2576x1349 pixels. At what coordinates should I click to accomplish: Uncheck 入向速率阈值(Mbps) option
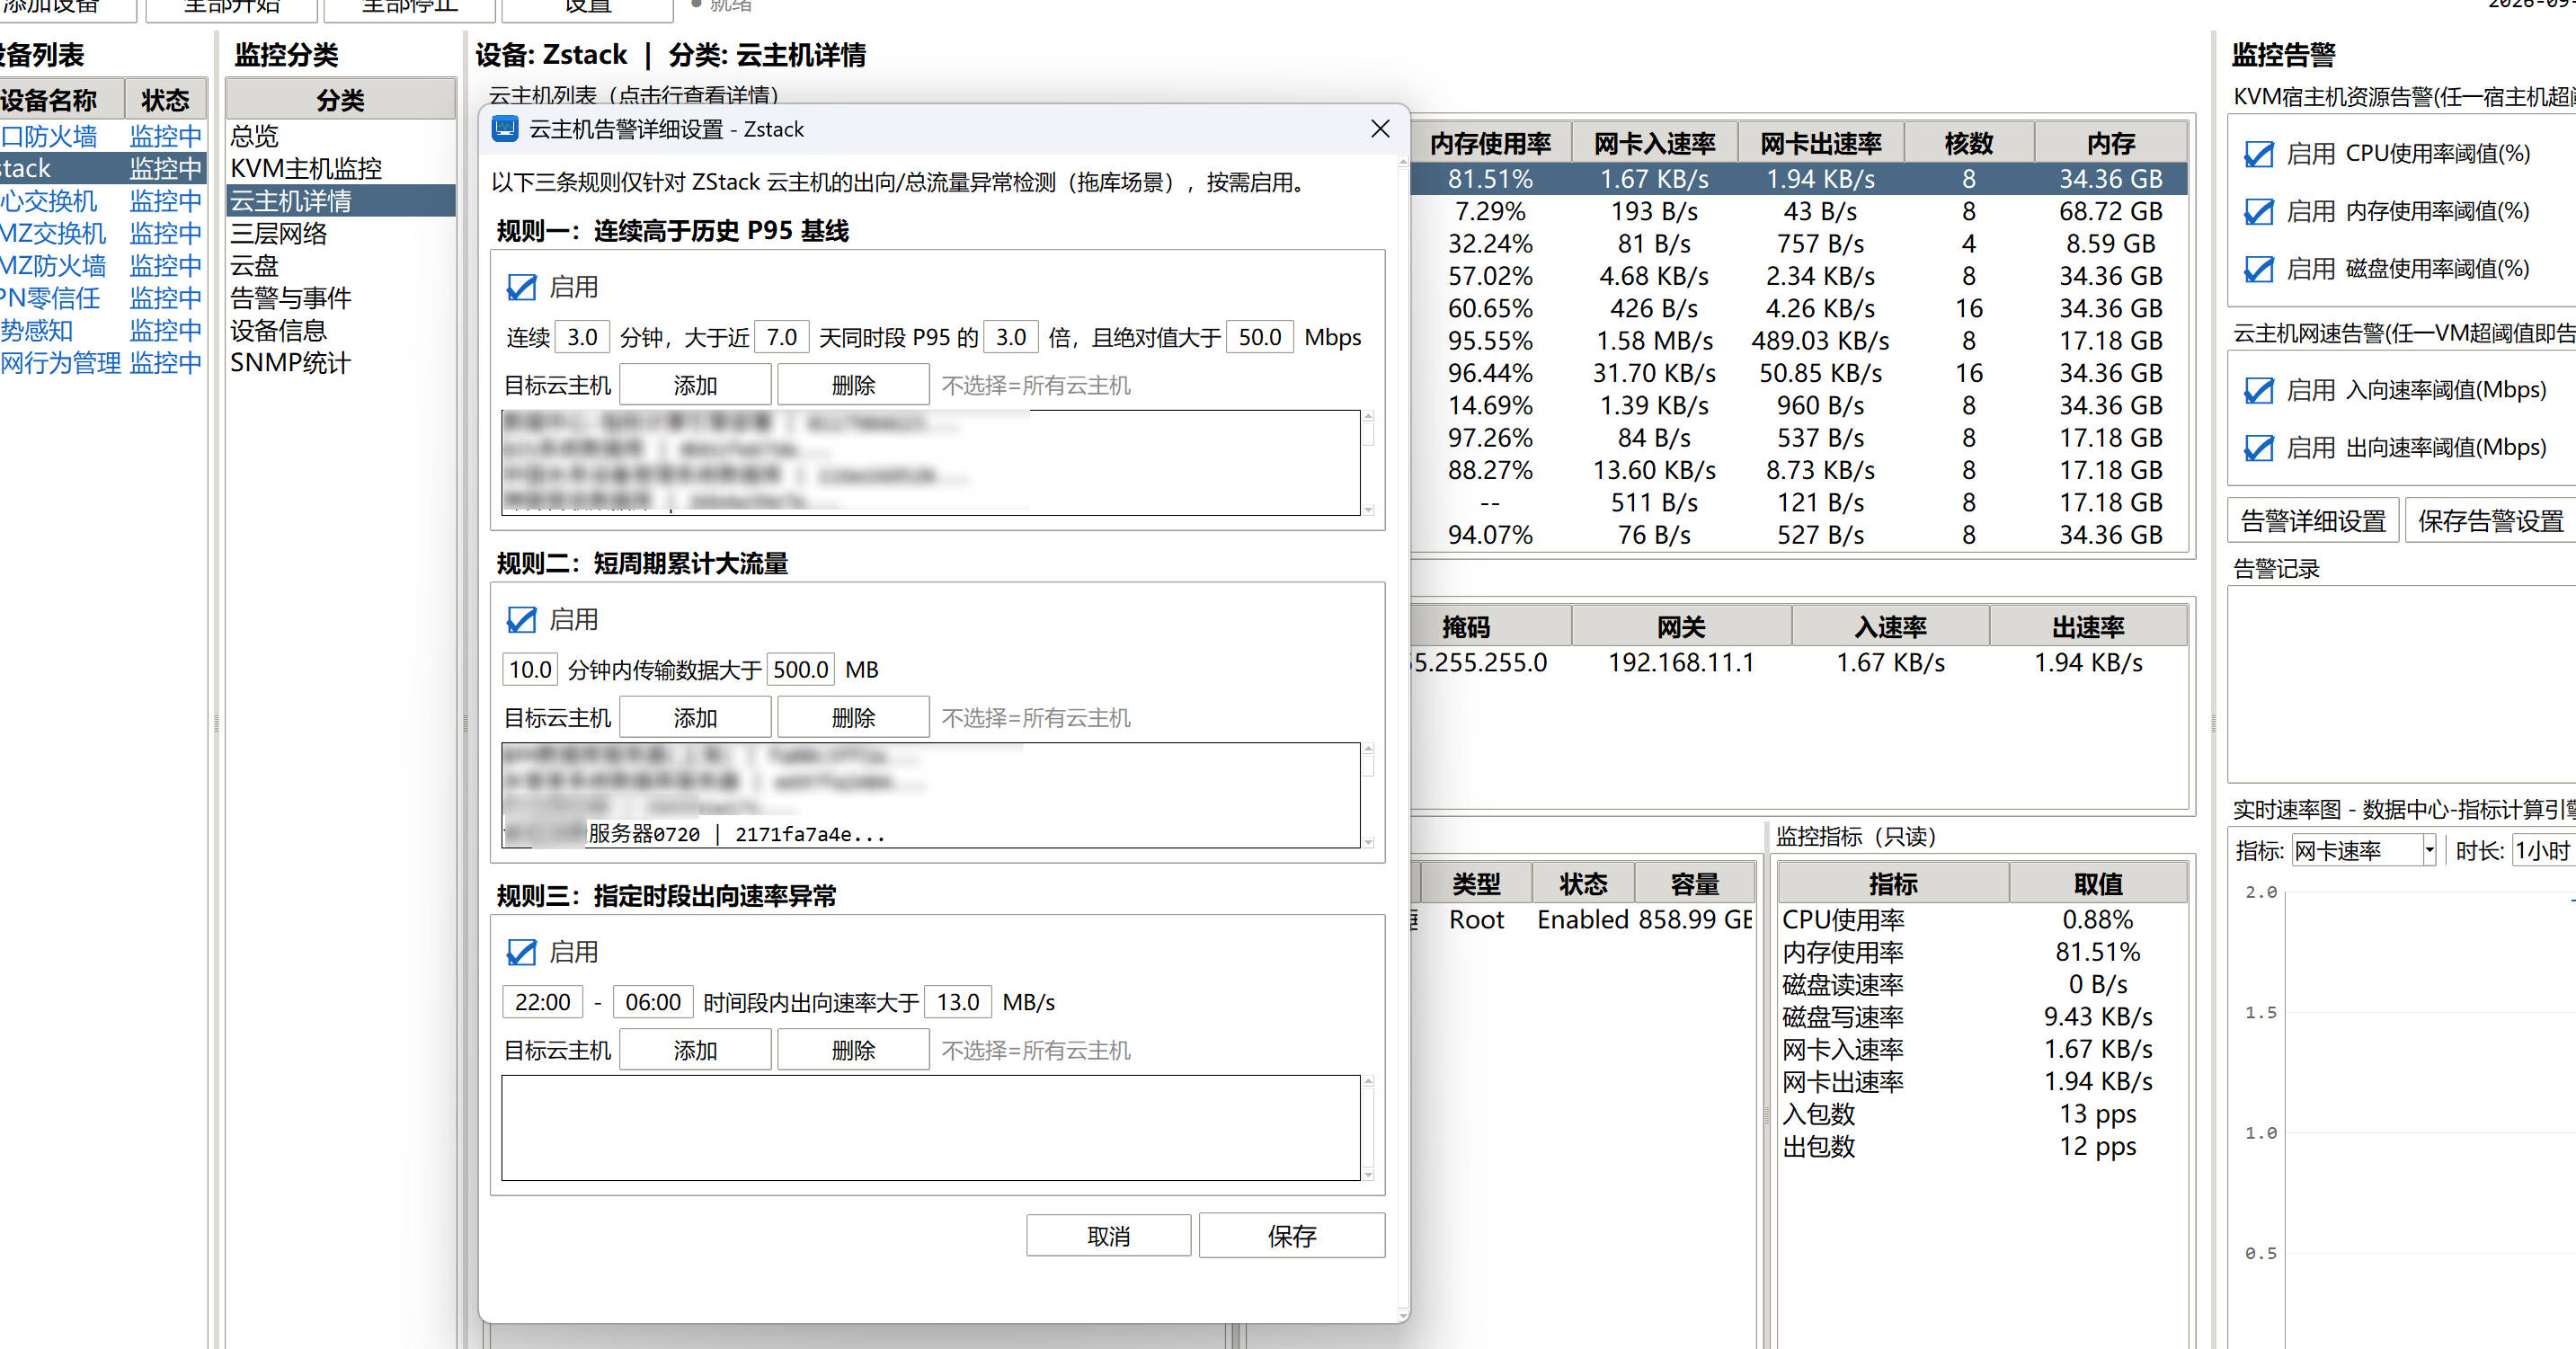click(2259, 390)
